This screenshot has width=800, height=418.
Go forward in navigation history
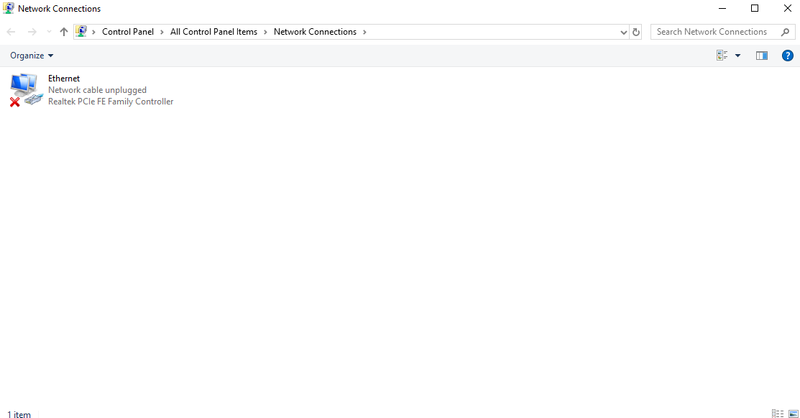[32, 32]
